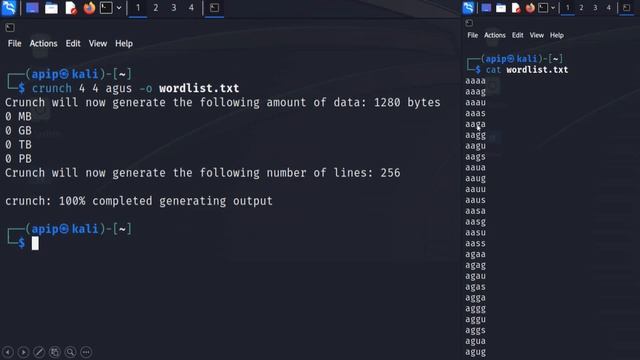The height and width of the screenshot is (360, 640).
Task: Click show desktop icon in right panel
Action: 486,8
